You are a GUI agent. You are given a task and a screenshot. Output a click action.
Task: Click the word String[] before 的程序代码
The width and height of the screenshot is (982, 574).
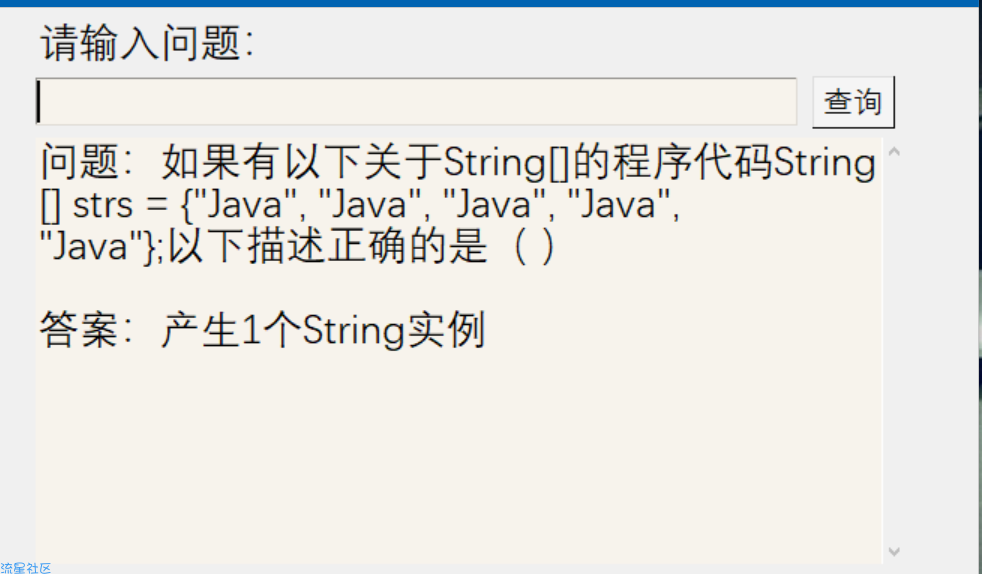(x=506, y=163)
